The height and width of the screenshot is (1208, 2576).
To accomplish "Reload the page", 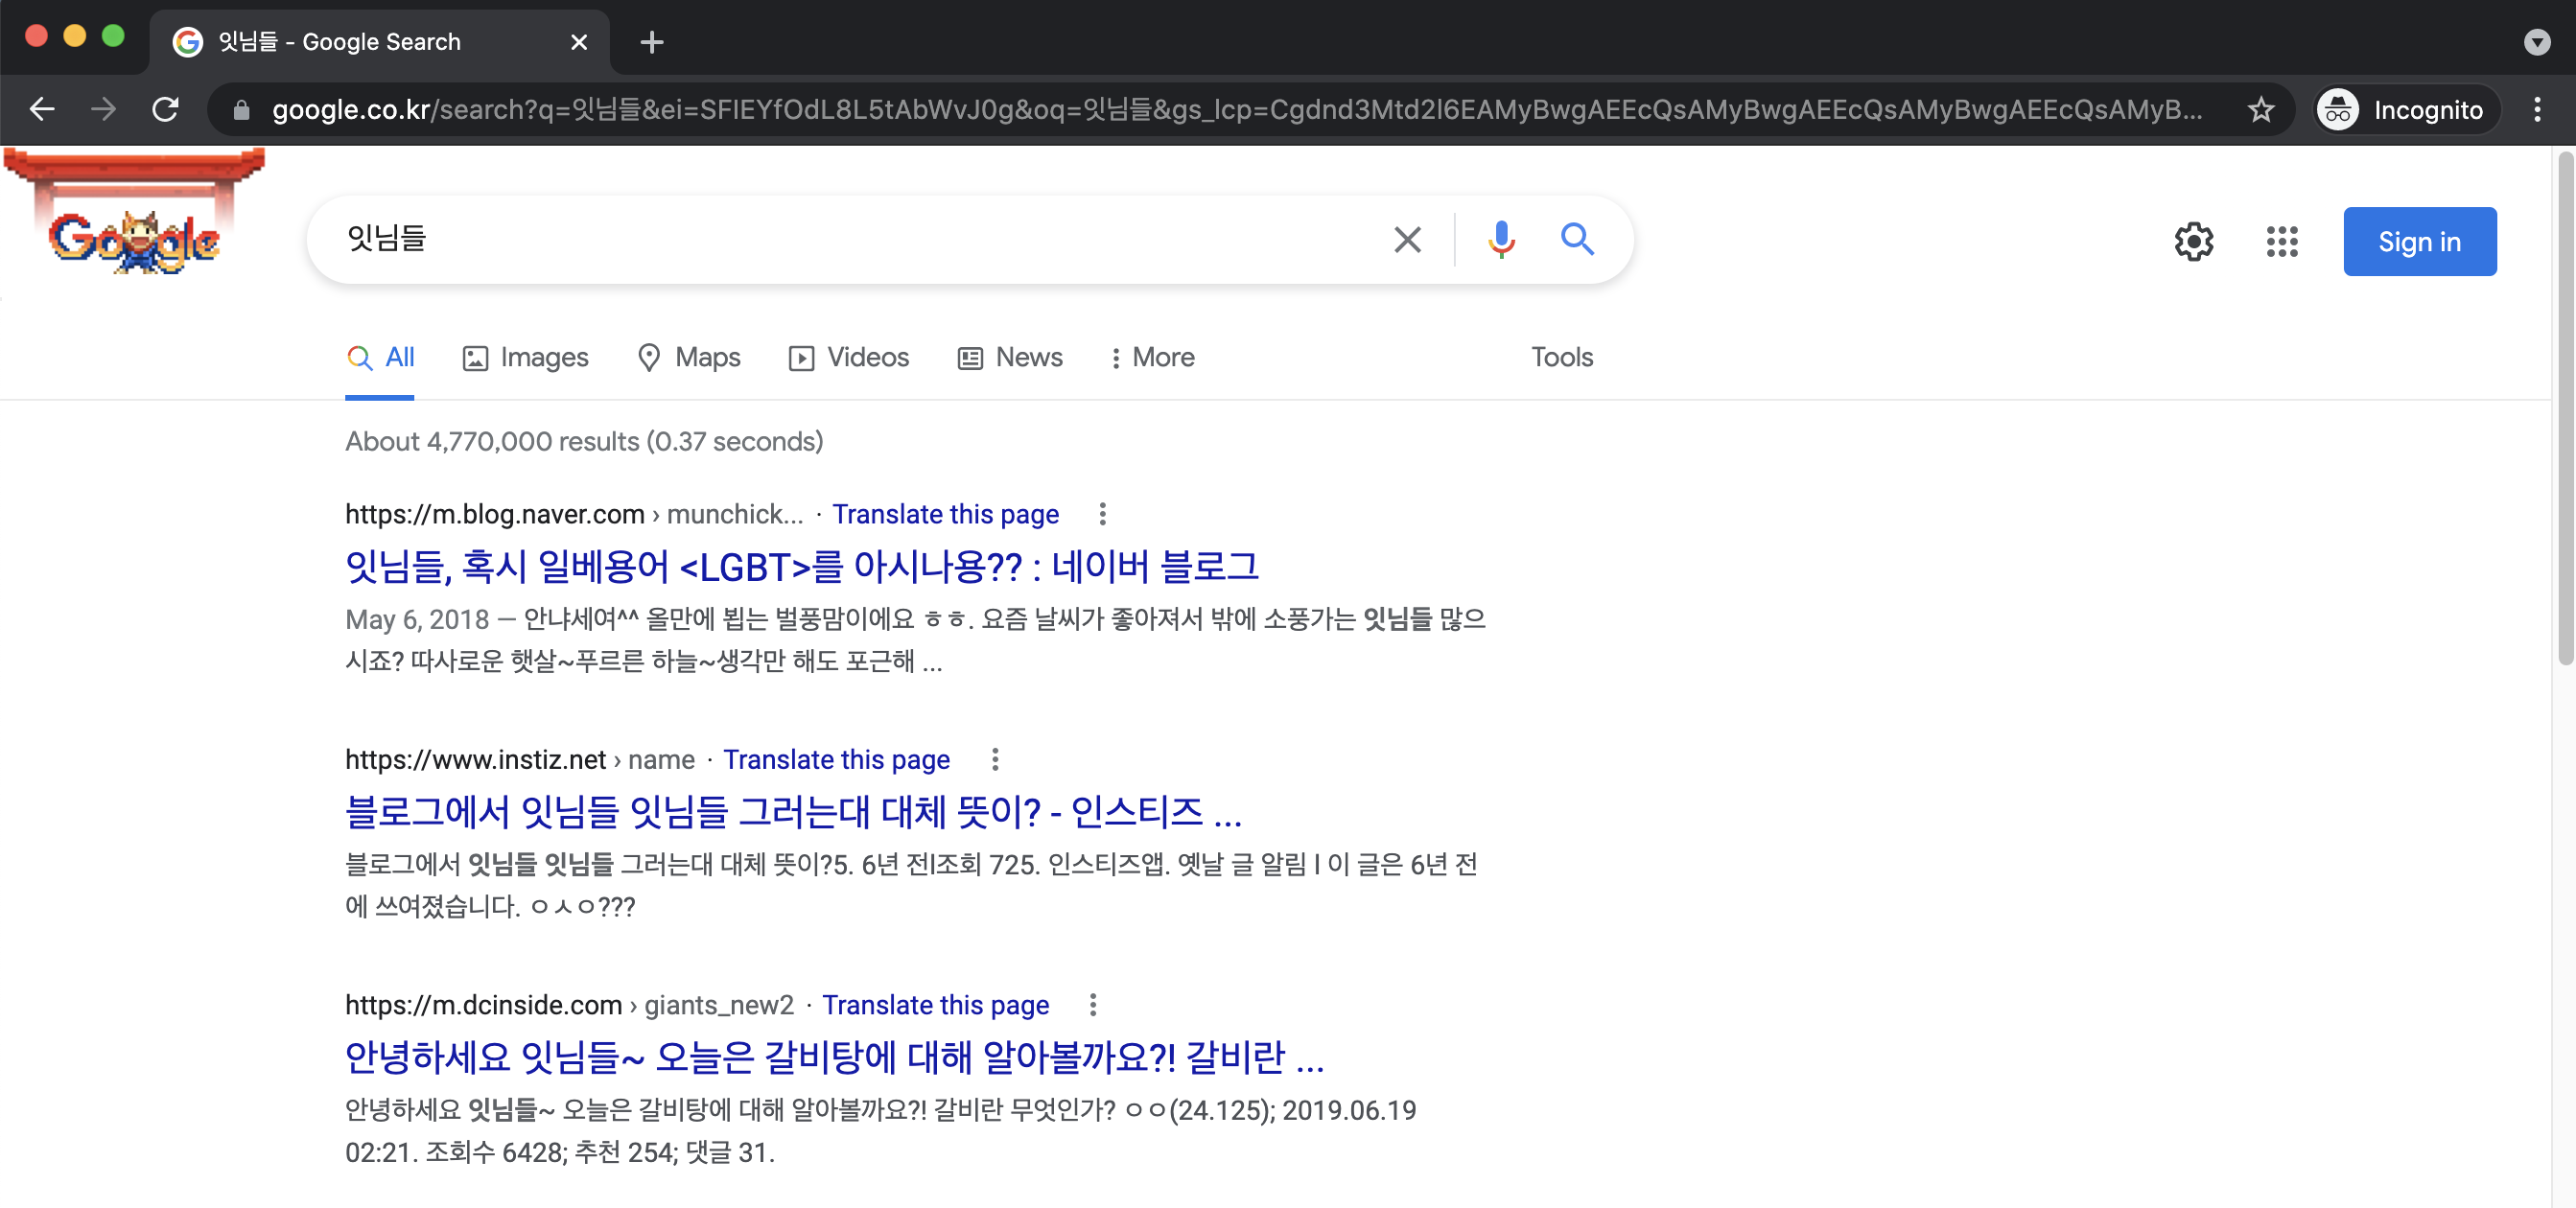I will click(166, 109).
